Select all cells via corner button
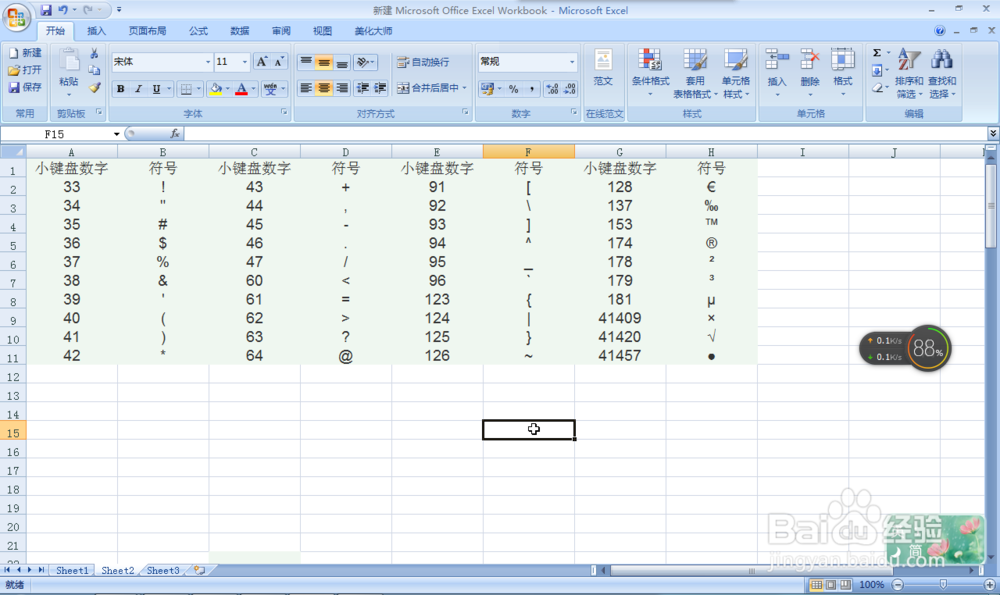1000x595 pixels. click(x=13, y=152)
